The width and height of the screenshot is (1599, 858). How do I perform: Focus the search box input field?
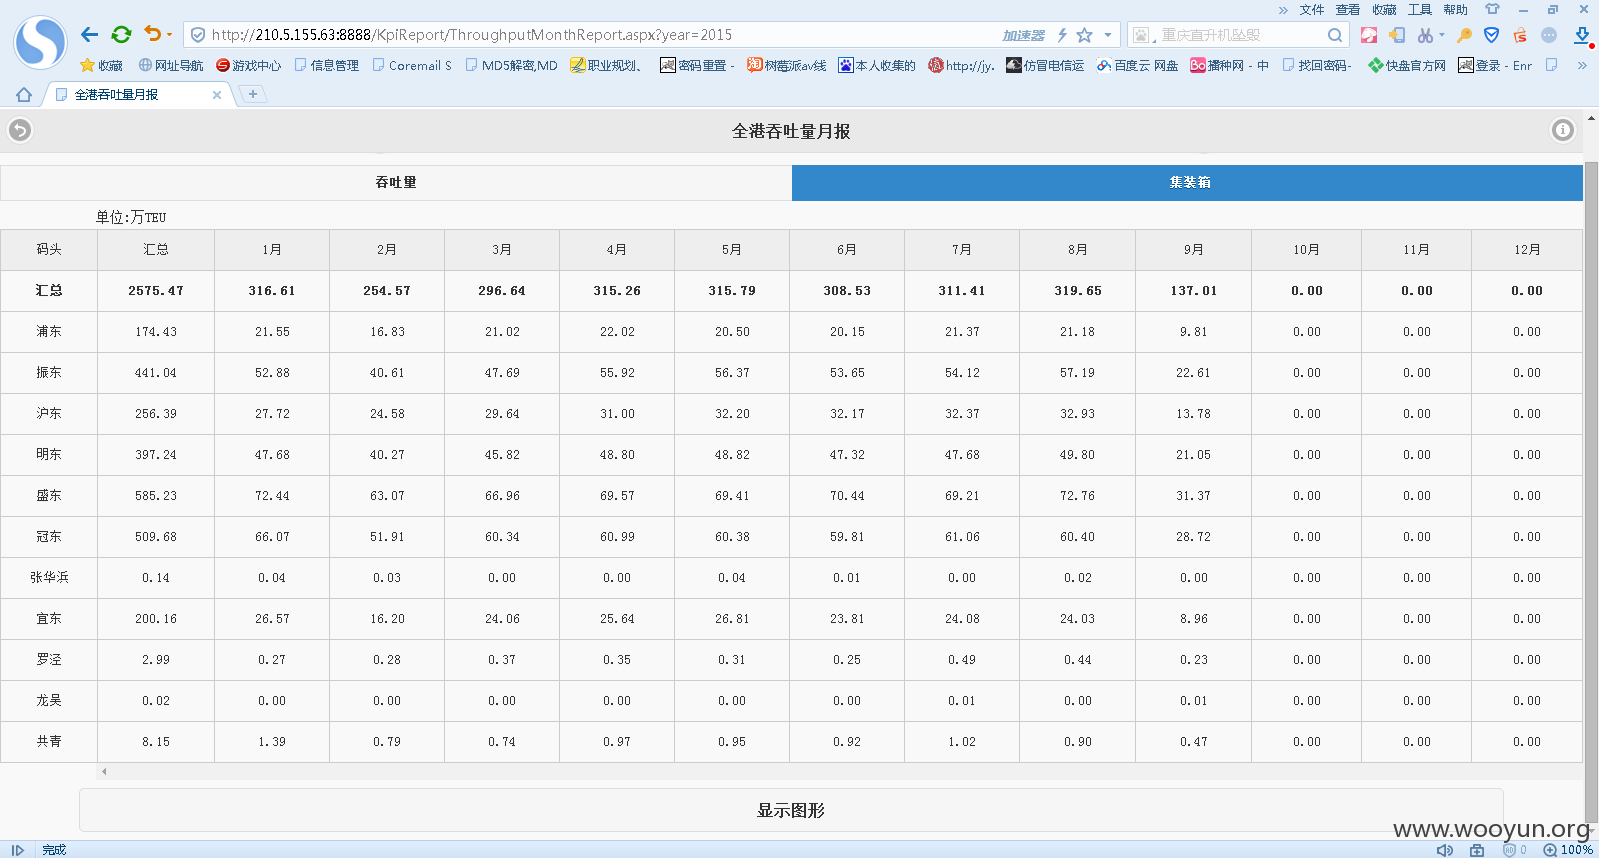(x=1240, y=35)
